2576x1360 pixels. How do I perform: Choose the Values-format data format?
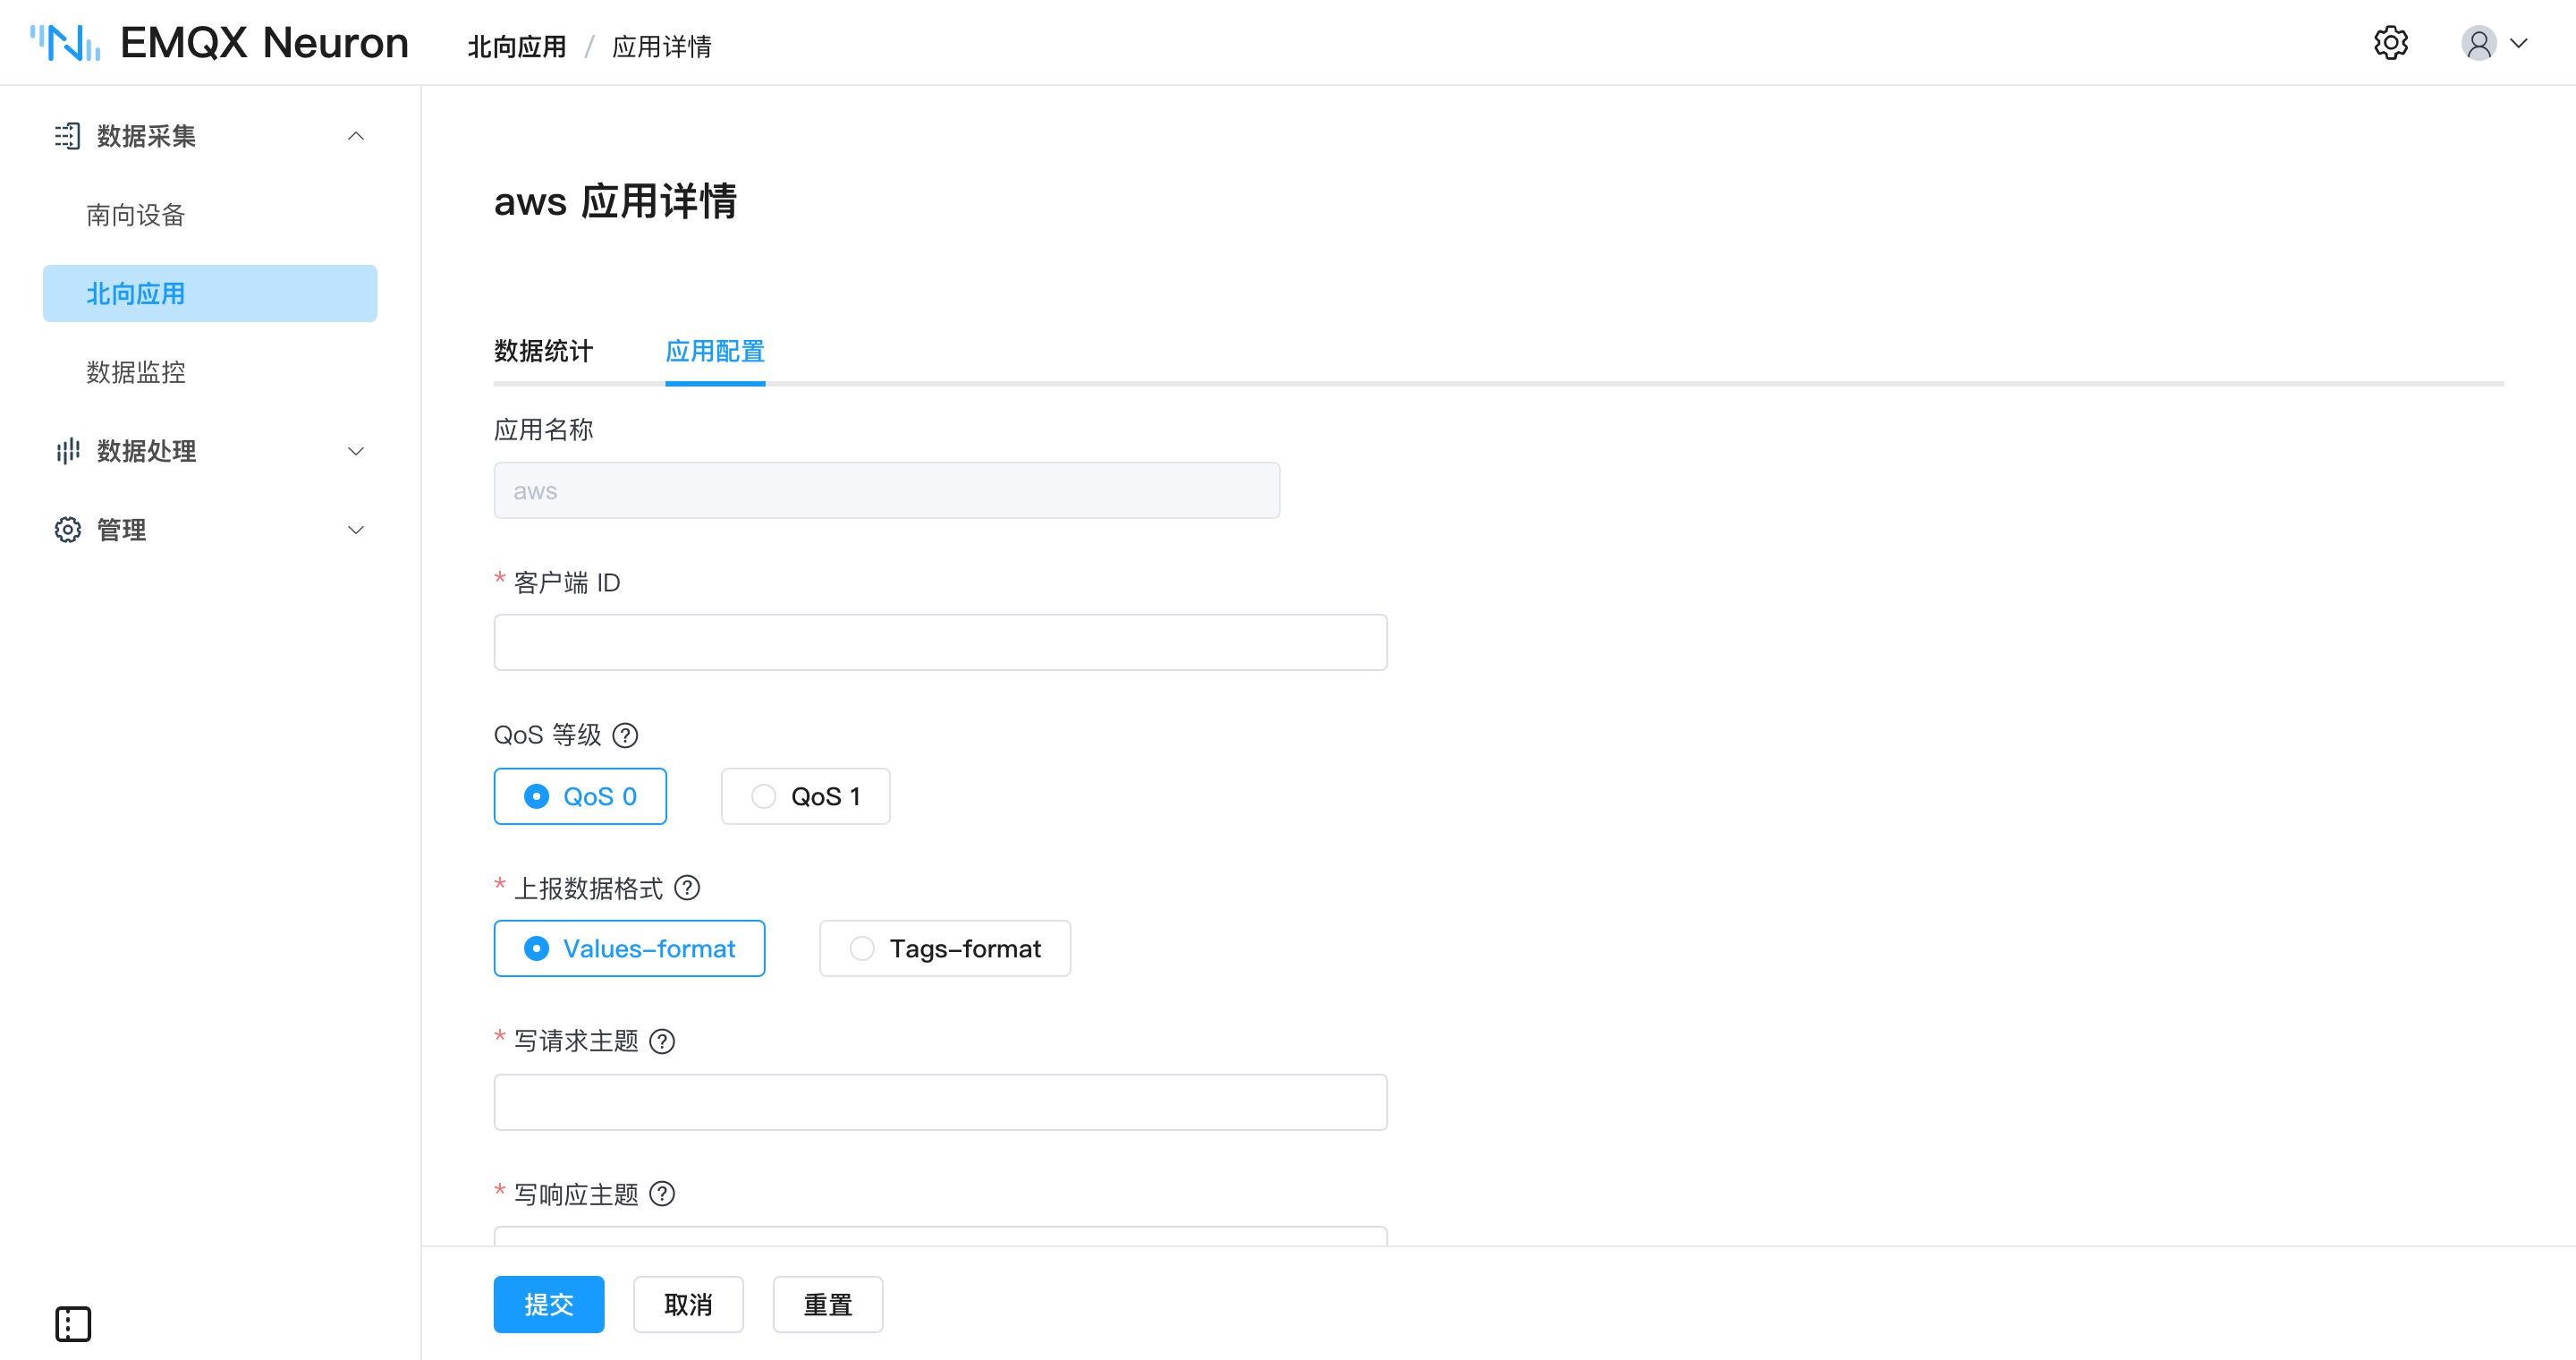(629, 948)
